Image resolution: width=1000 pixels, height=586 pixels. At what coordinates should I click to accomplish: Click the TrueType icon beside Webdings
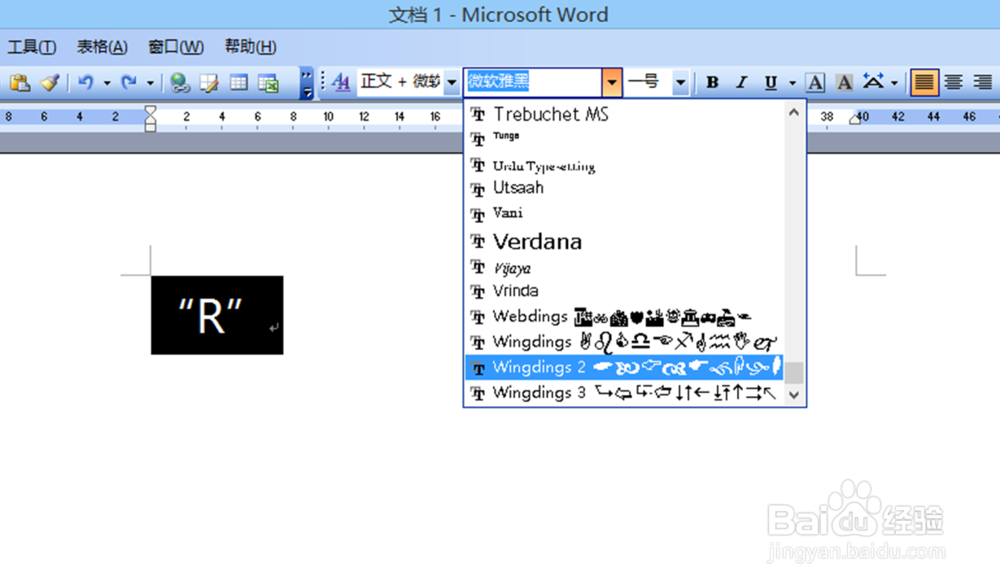pos(478,317)
